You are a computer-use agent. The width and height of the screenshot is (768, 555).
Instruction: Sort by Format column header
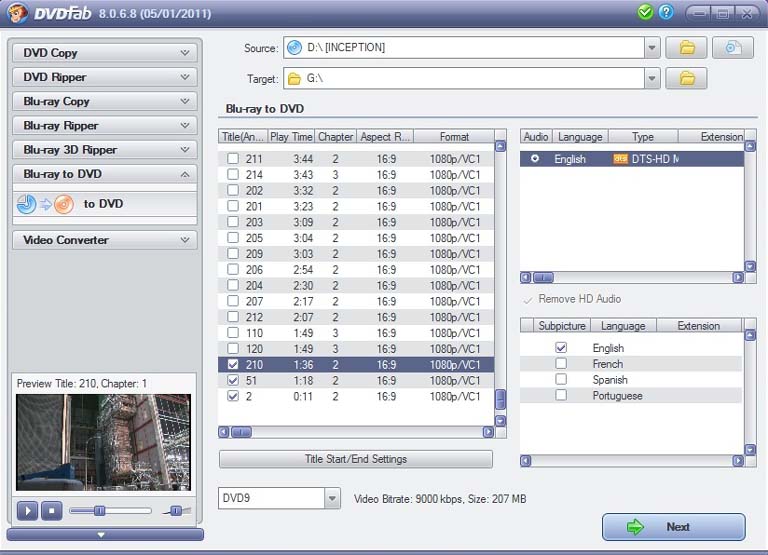454,137
